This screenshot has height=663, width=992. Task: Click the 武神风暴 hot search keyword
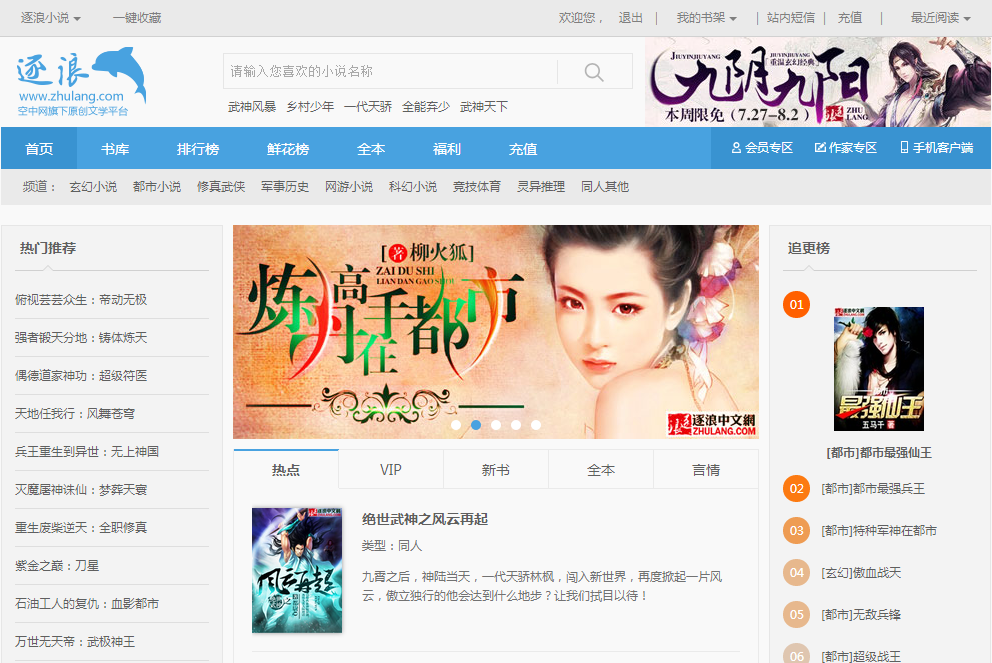(252, 107)
